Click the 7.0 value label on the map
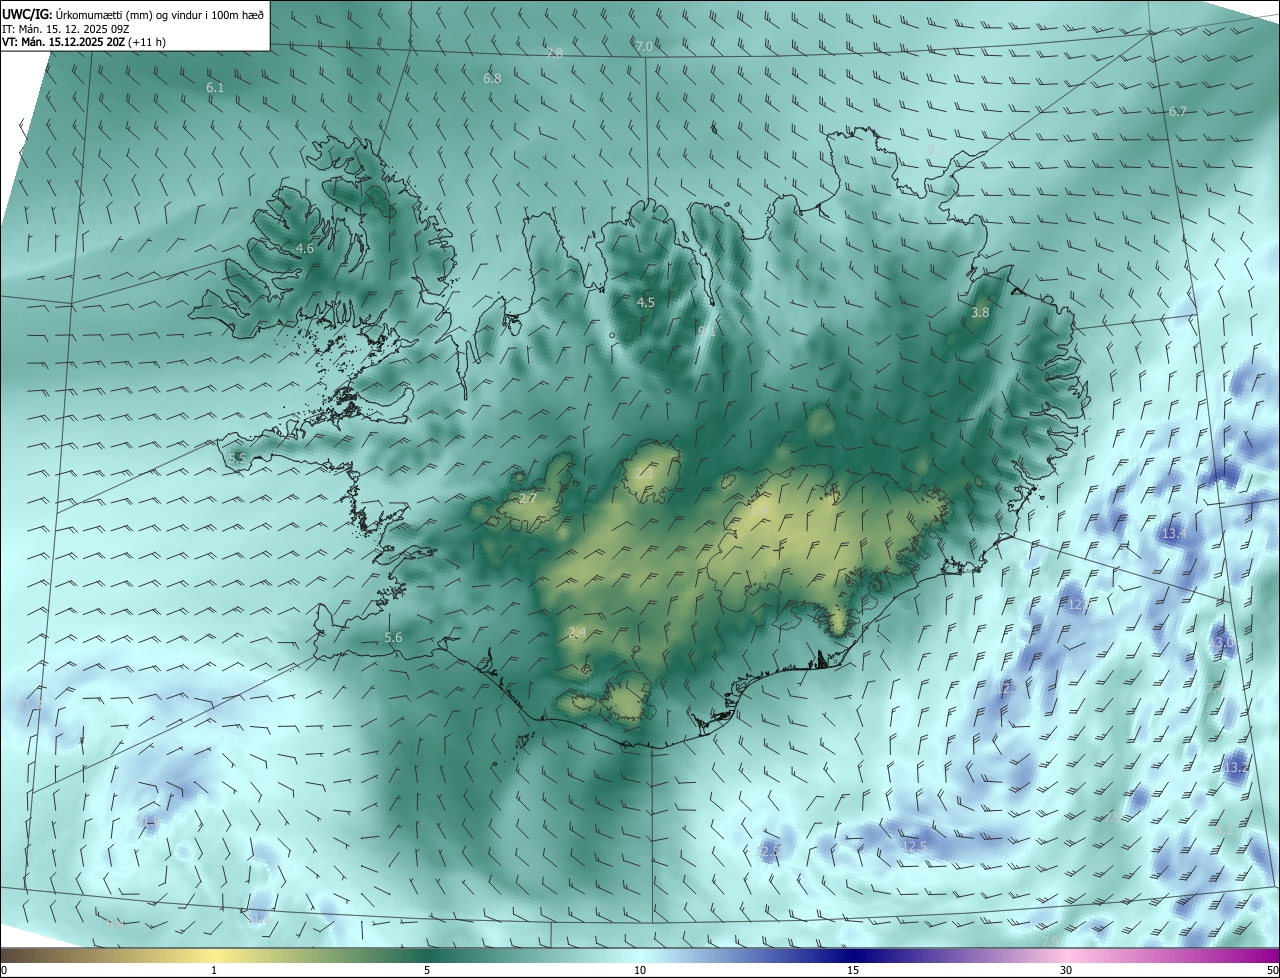This screenshot has width=1280, height=978. coord(644,46)
